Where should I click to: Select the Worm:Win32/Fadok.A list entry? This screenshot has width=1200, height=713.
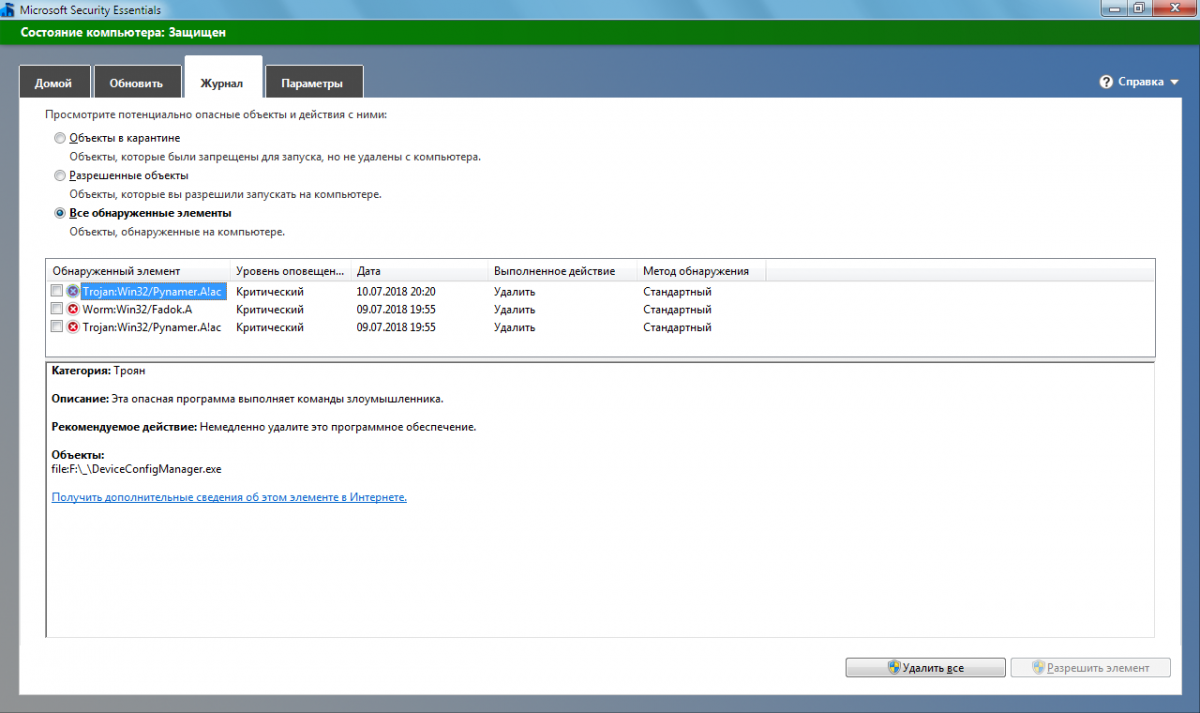(137, 309)
